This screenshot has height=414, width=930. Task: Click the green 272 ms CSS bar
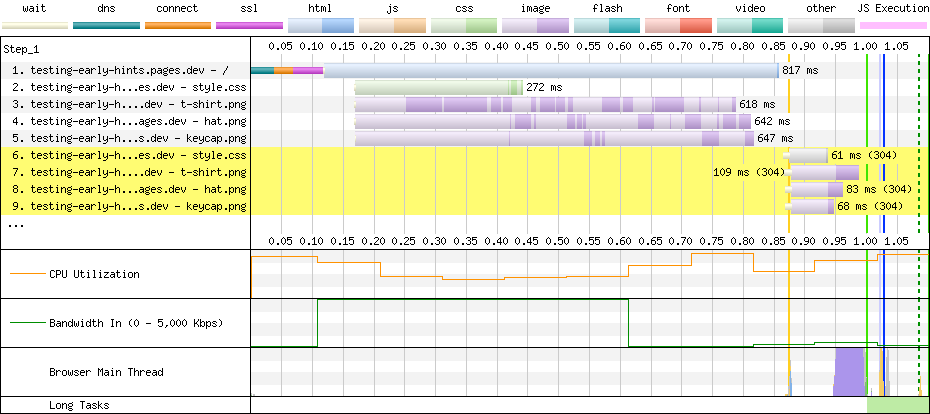(x=436, y=88)
